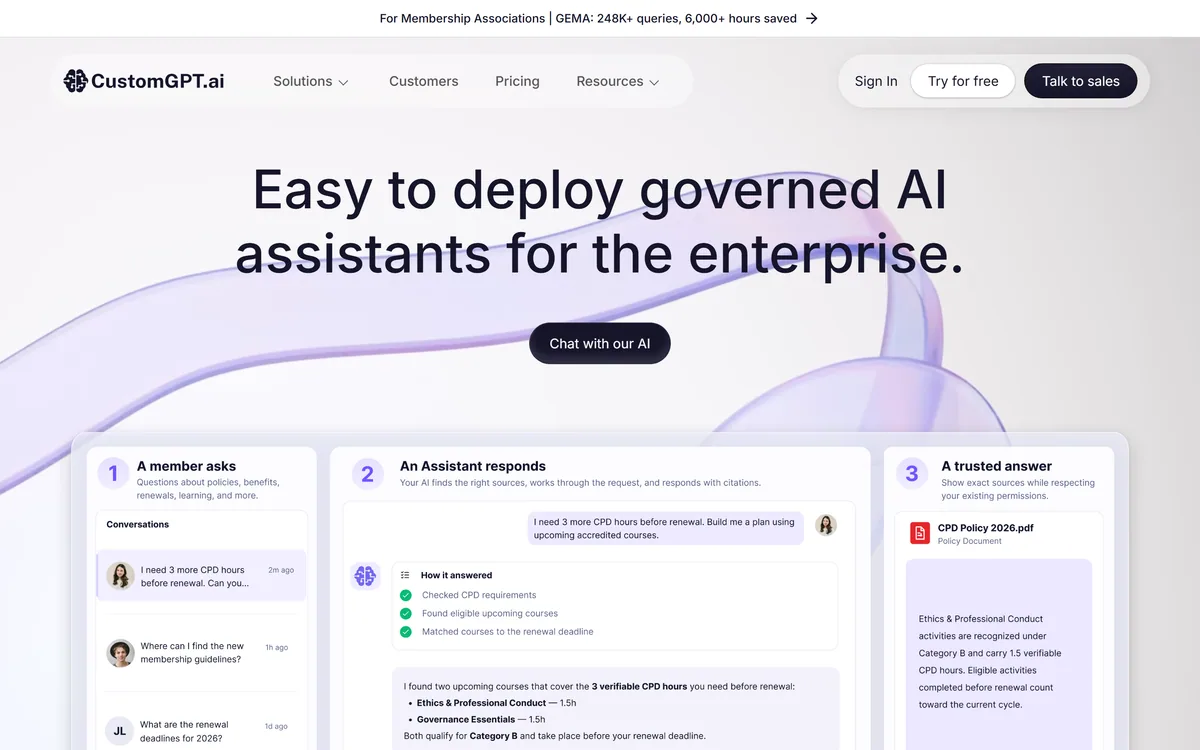Screen dimensions: 1200x750
Task: Click the user avatar beside the chat message
Action: [826, 525]
